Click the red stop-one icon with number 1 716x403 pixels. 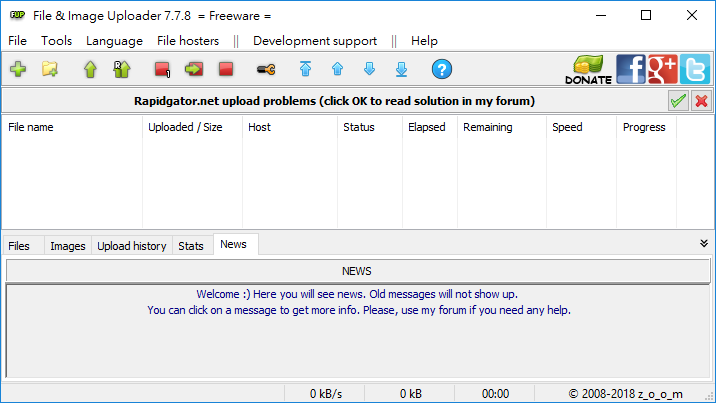click(x=162, y=69)
